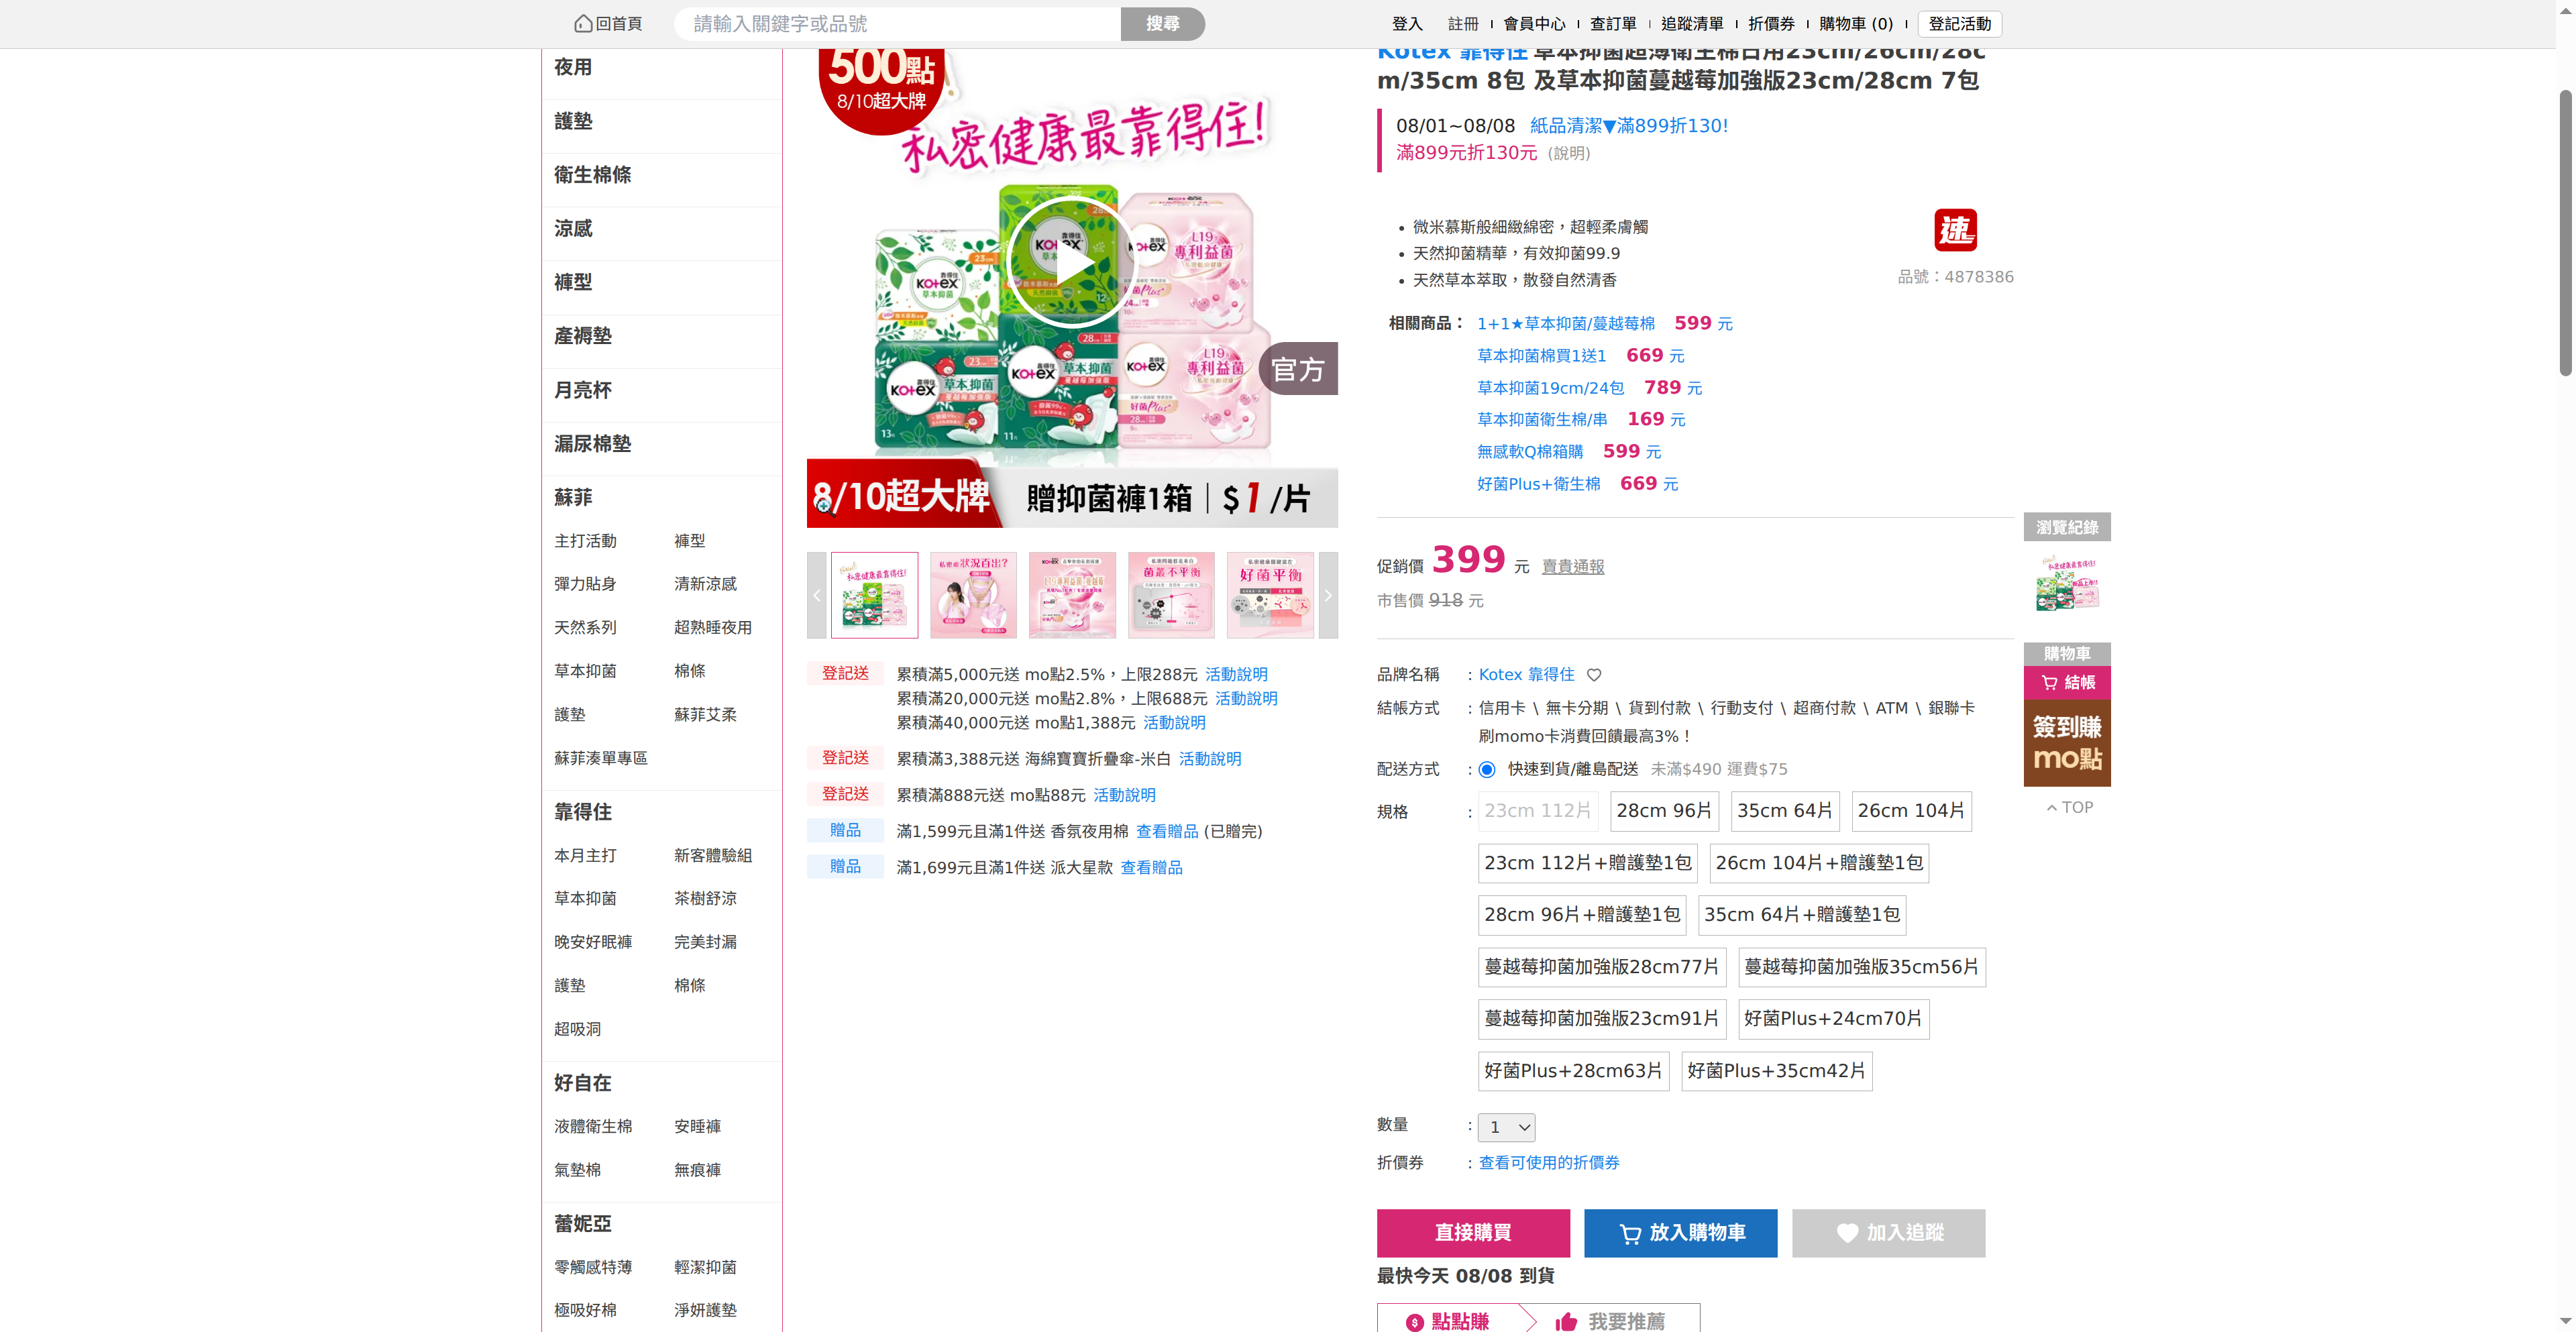Open the 瀏覽紀錄 recently viewed product thumbnail
2576x1332 pixels.
(2067, 583)
